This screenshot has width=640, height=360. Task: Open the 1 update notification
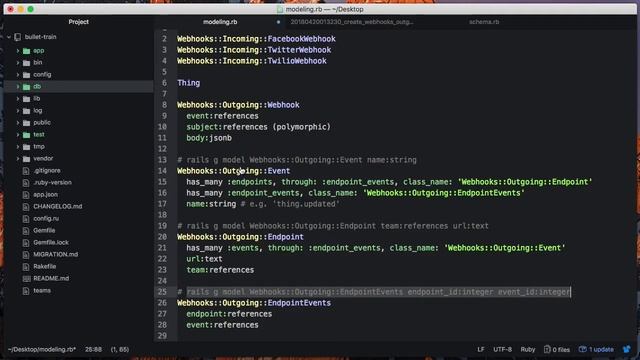coord(596,350)
